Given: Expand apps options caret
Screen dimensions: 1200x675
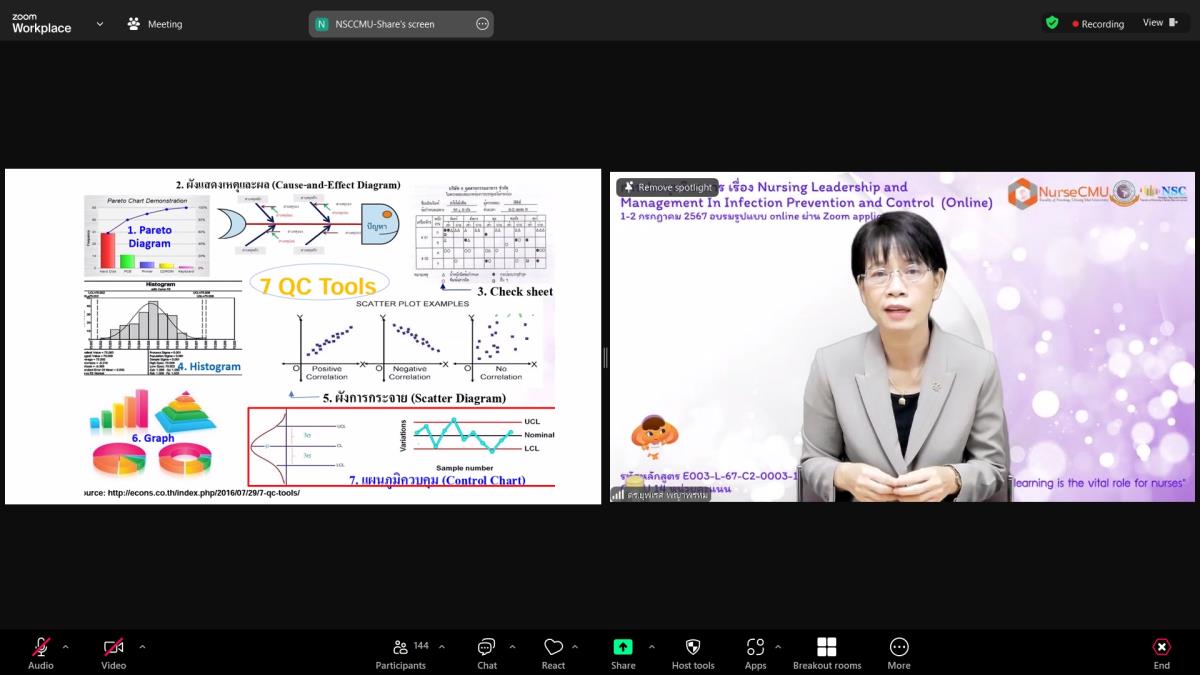Looking at the screenshot, I should 778,647.
